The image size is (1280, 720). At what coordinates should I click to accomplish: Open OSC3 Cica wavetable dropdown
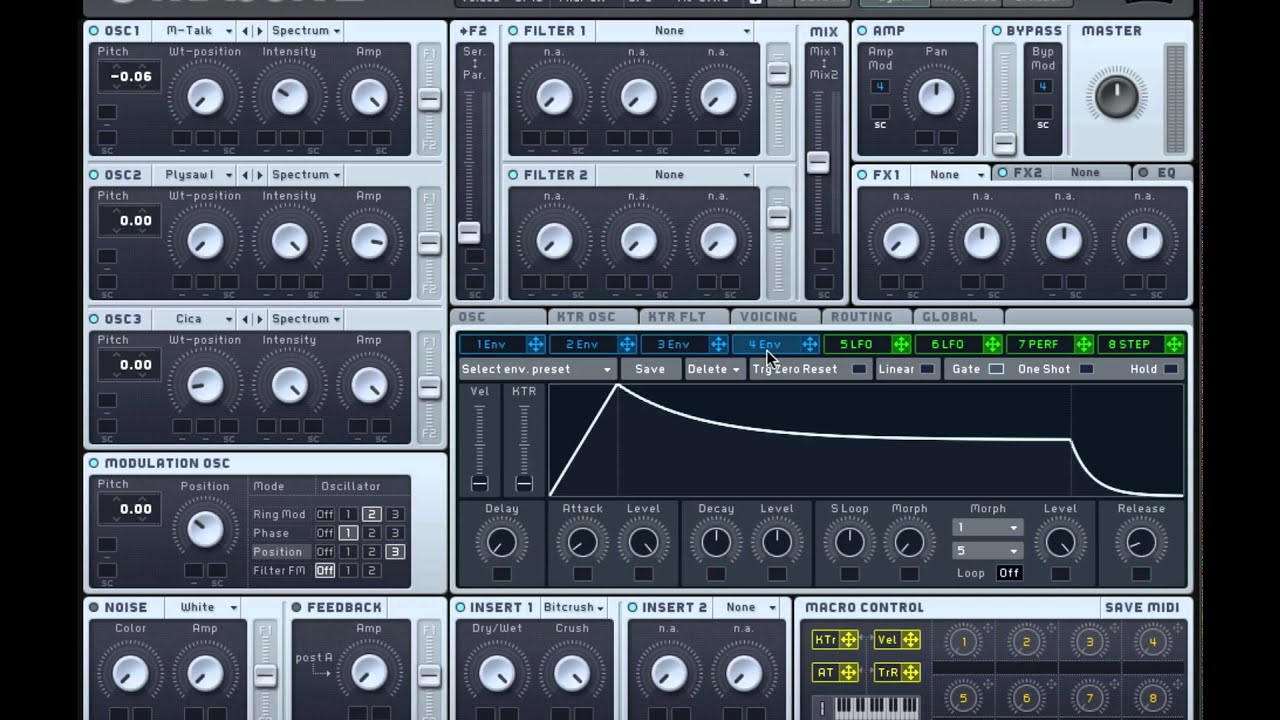199,319
